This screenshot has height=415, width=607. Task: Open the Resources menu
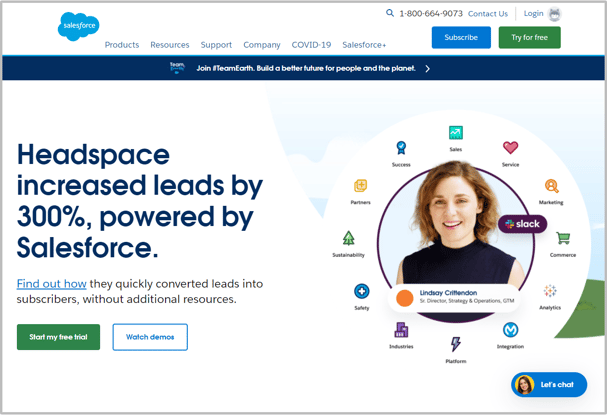[170, 45]
